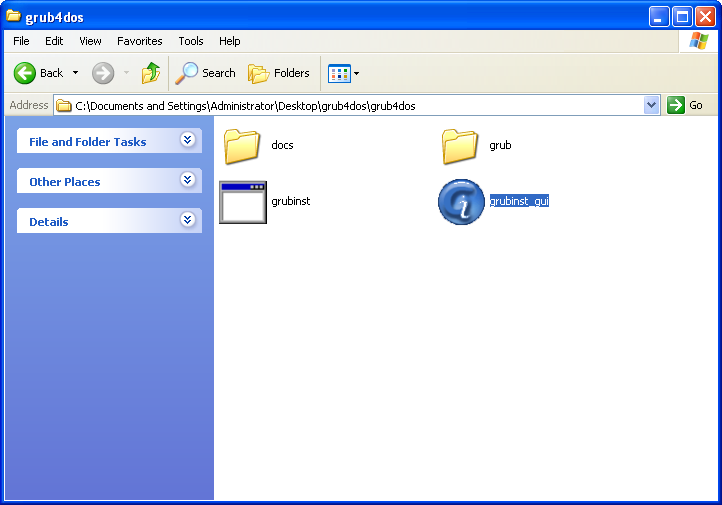Expand the File and Folder Tasks panel
The width and height of the screenshot is (722, 505).
point(187,139)
